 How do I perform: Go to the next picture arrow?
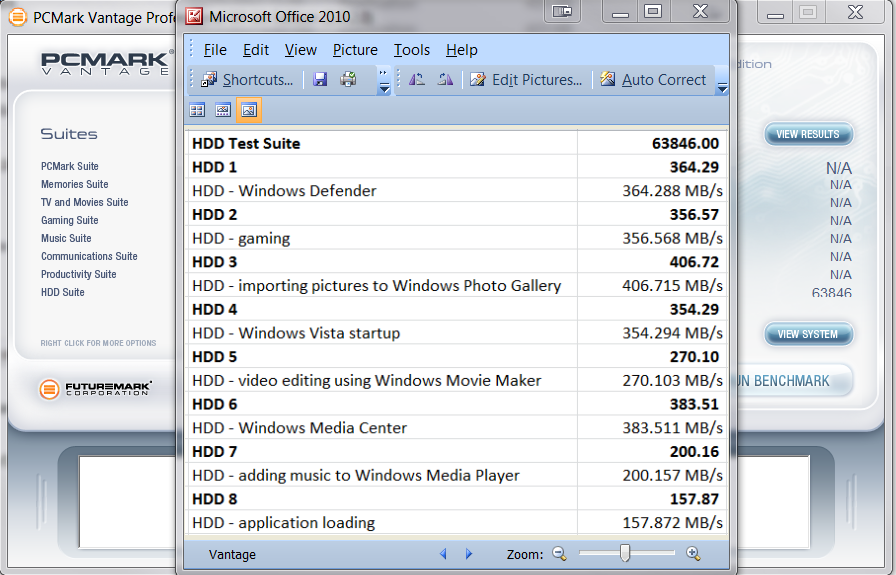468,554
